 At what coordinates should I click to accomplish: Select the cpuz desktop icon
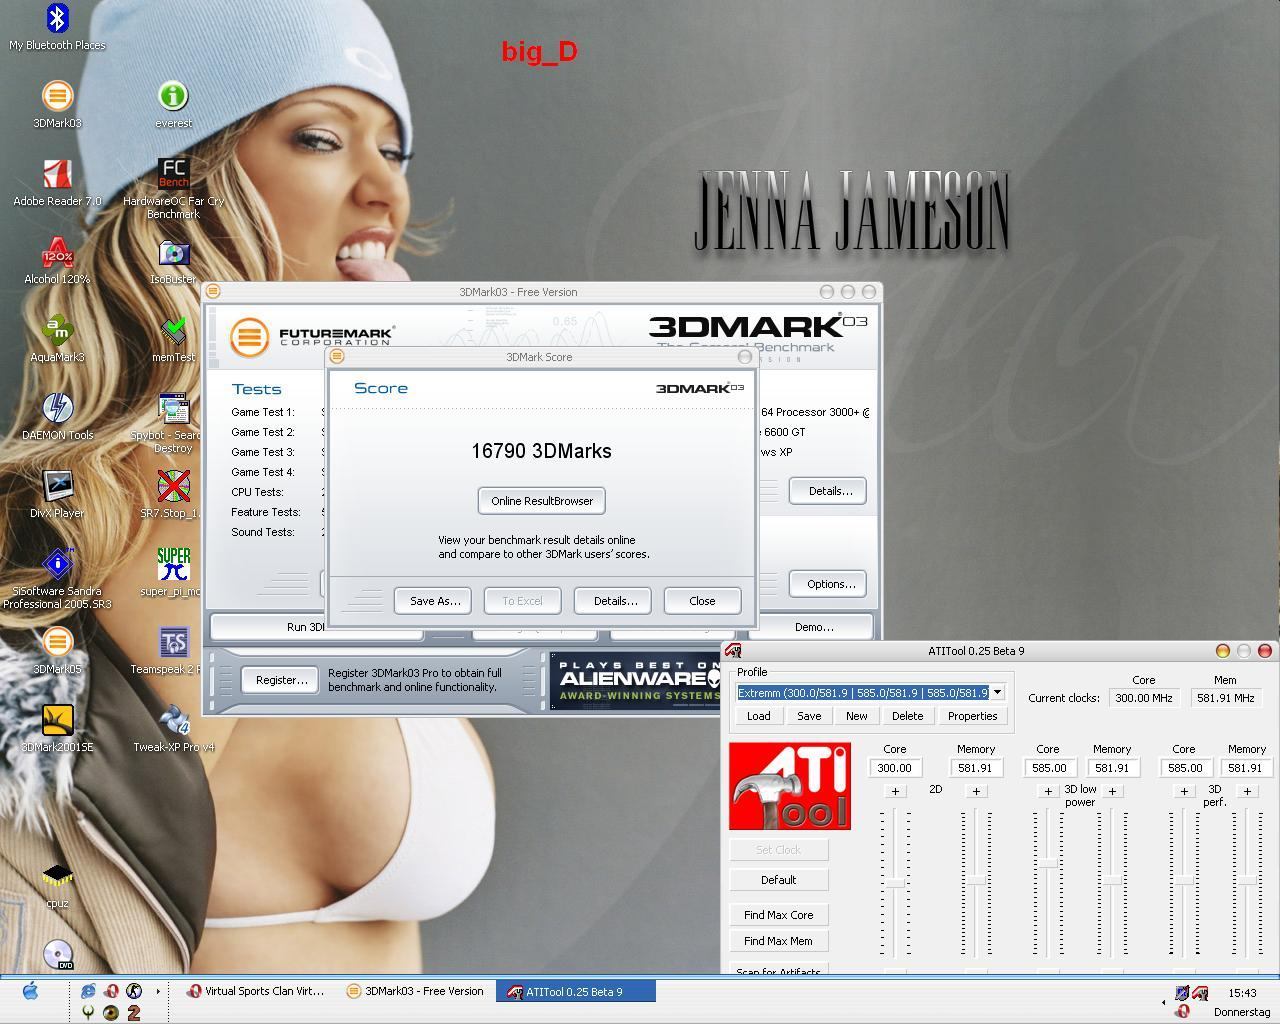tap(57, 885)
